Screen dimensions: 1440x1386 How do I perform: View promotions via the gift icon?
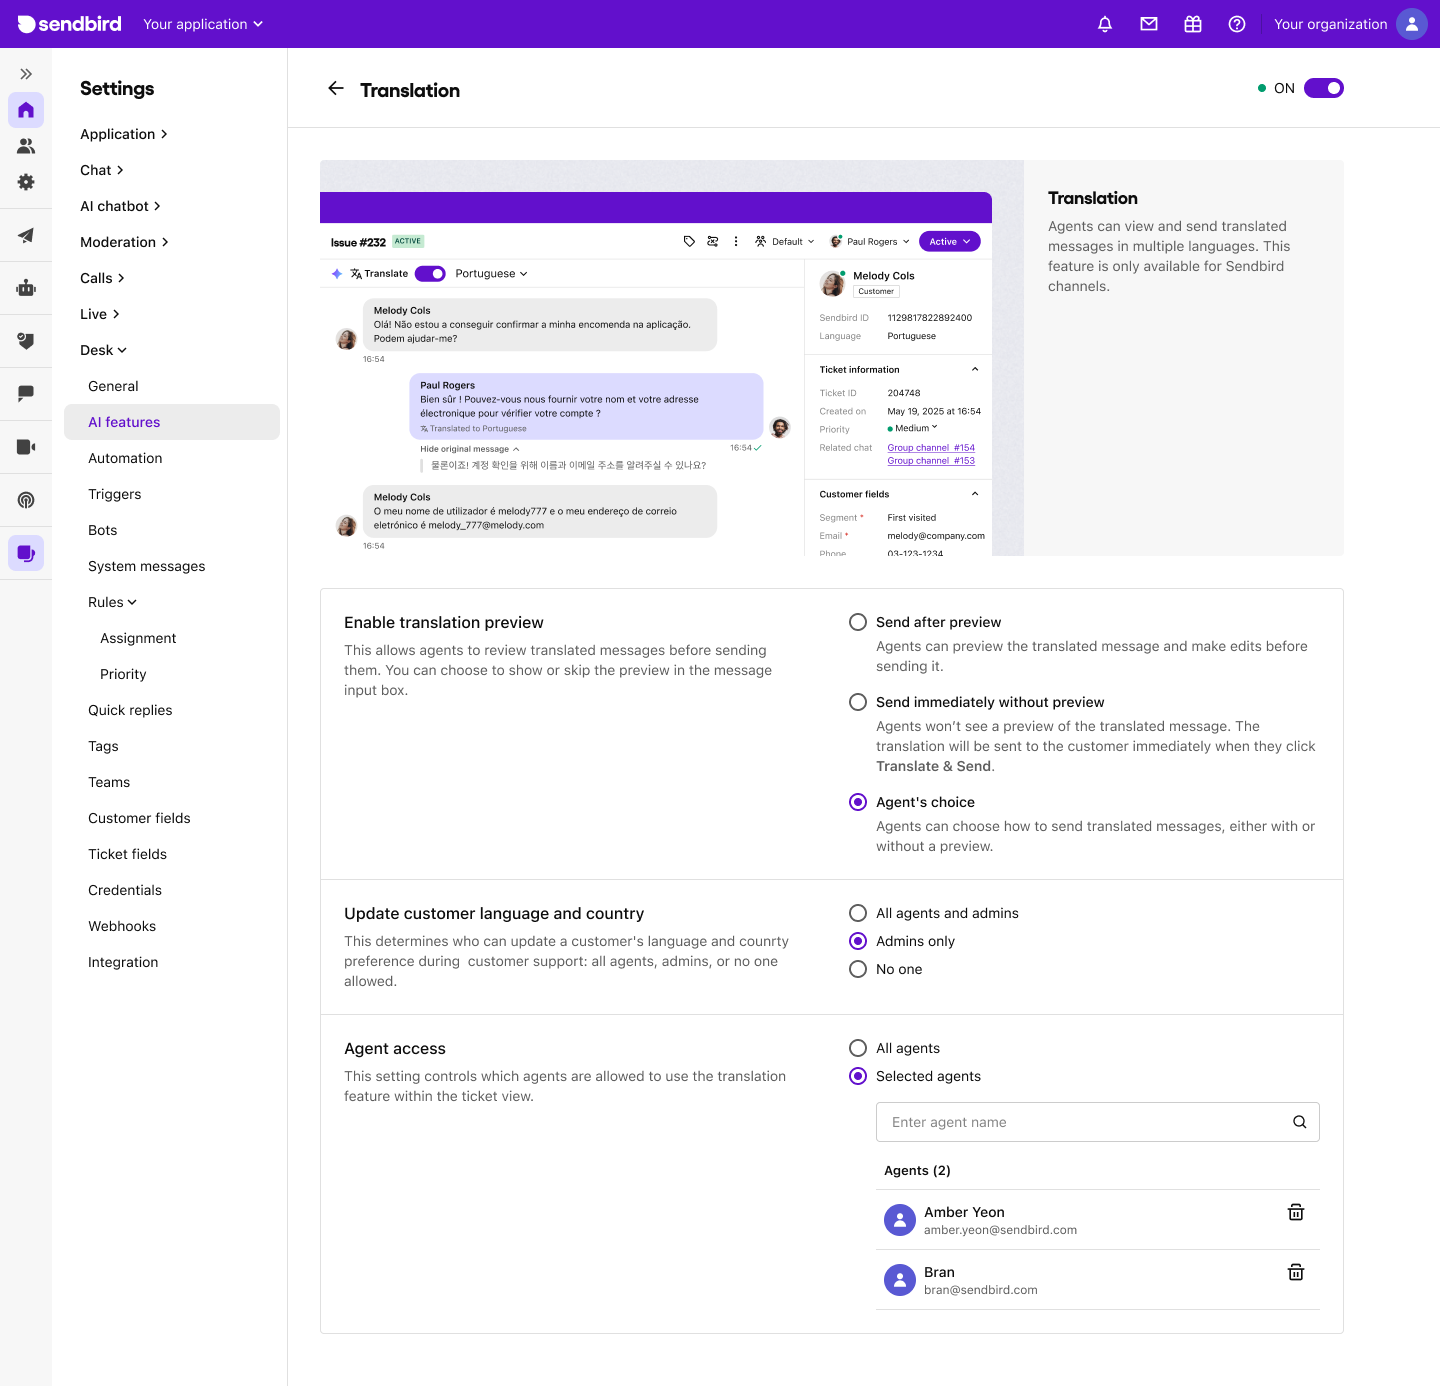click(x=1192, y=23)
